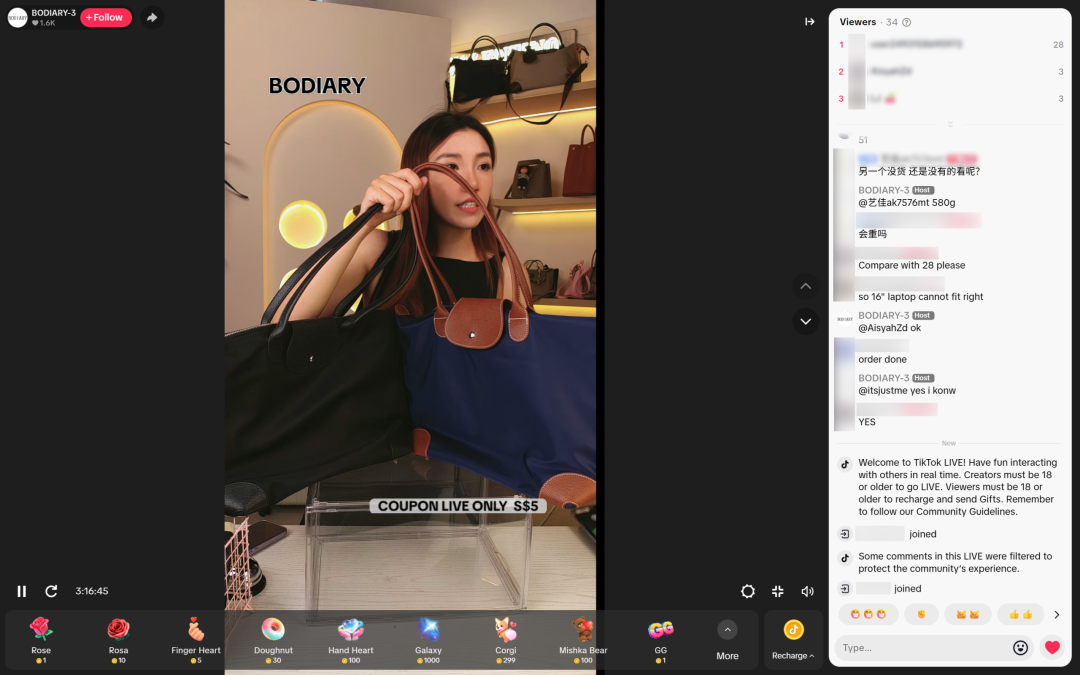Click the chat message input field
This screenshot has height=675, width=1080.
(x=923, y=647)
